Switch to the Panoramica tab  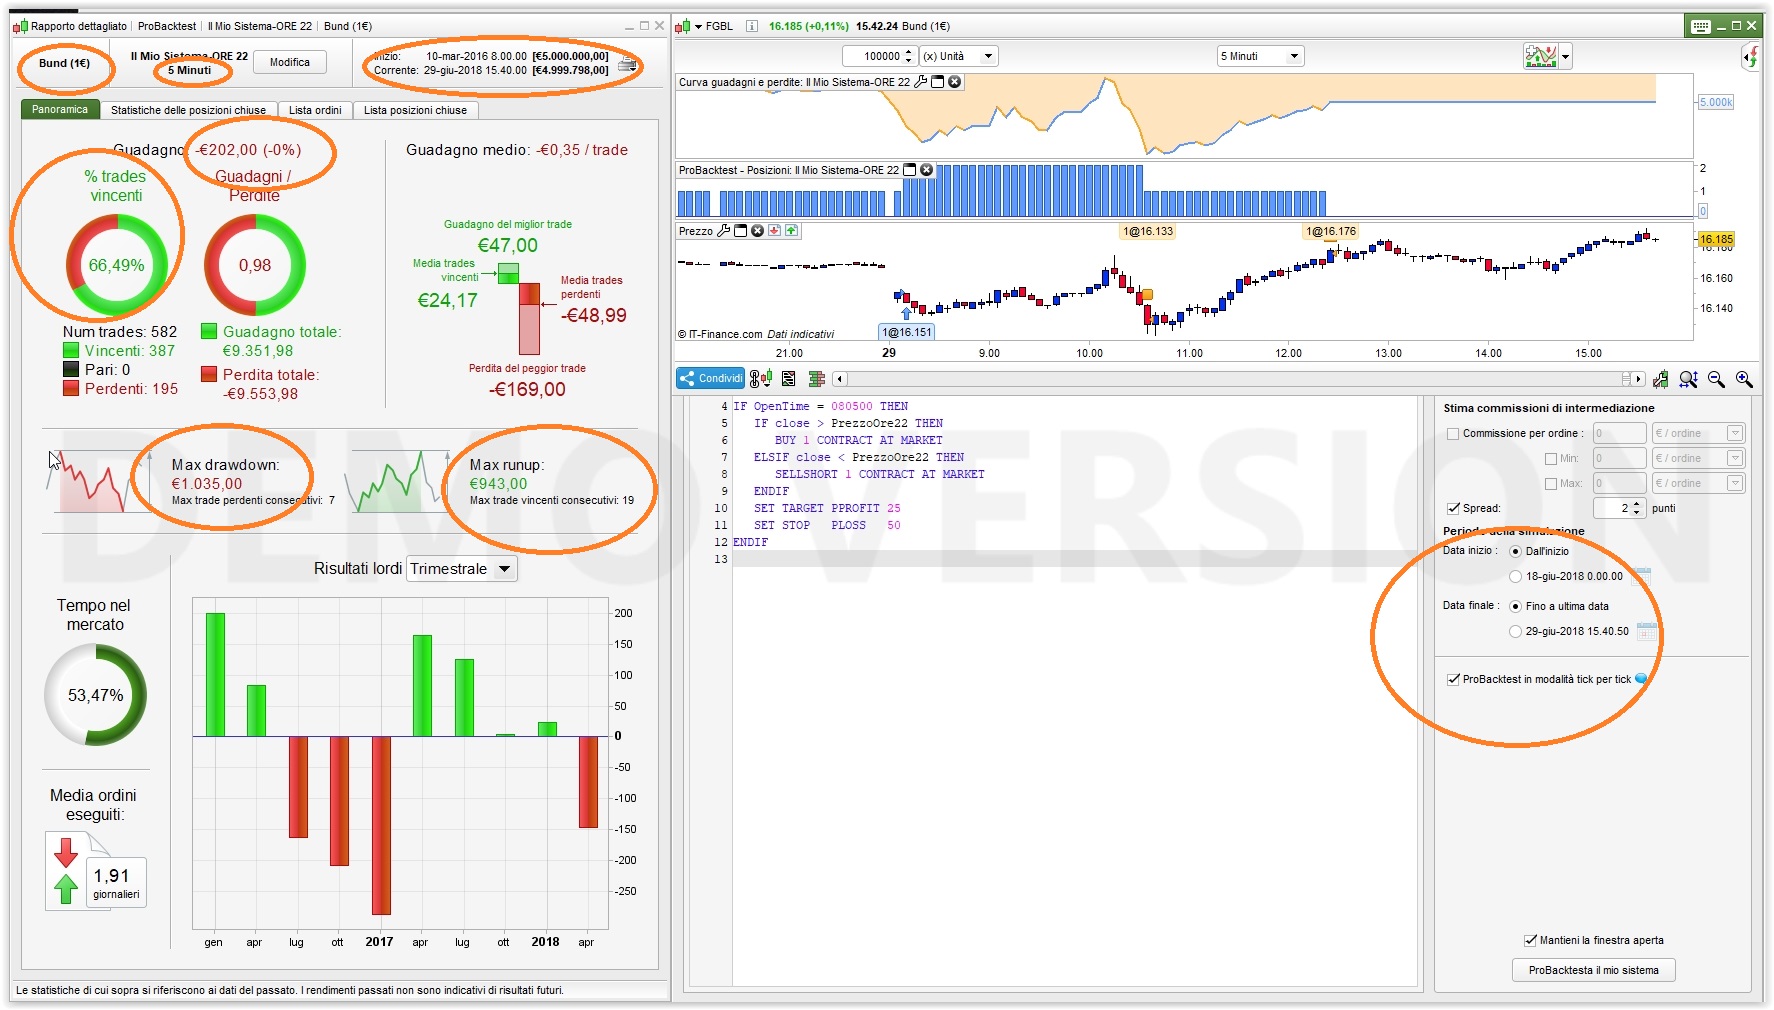60,110
